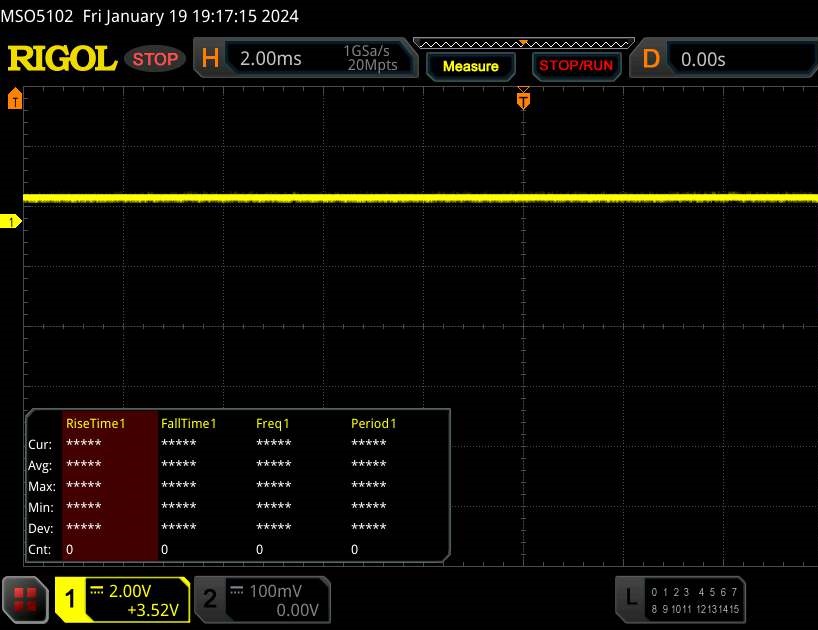Image resolution: width=818 pixels, height=630 pixels.
Task: Select the Freq1 measurement header
Action: (272, 423)
